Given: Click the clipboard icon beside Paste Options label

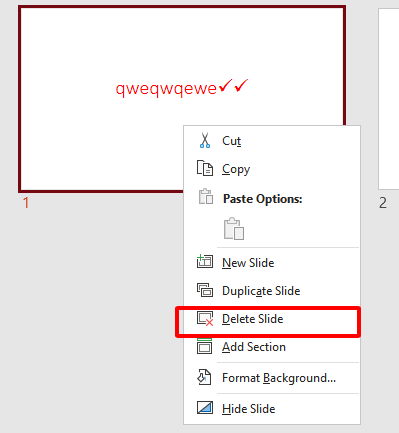Looking at the screenshot, I should coord(206,196).
